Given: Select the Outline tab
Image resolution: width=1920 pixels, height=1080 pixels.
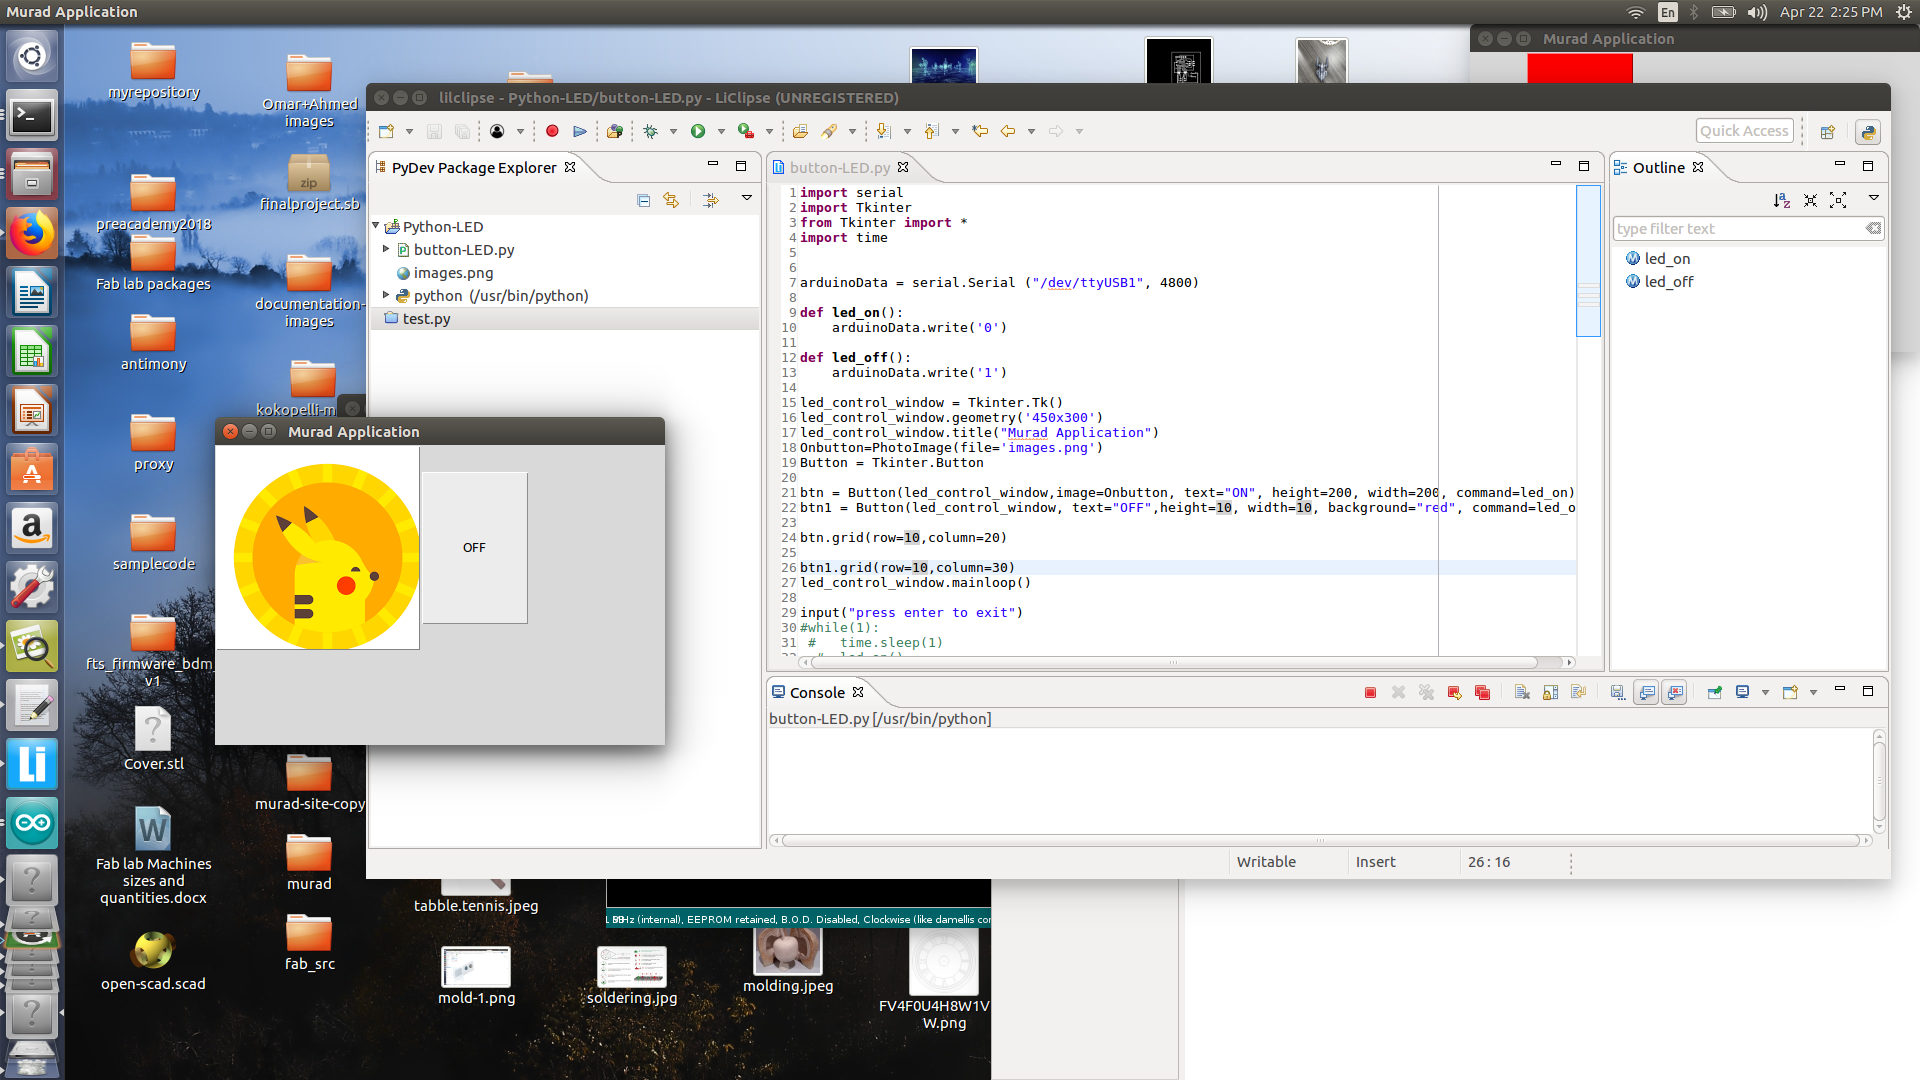Looking at the screenshot, I should pos(1658,167).
